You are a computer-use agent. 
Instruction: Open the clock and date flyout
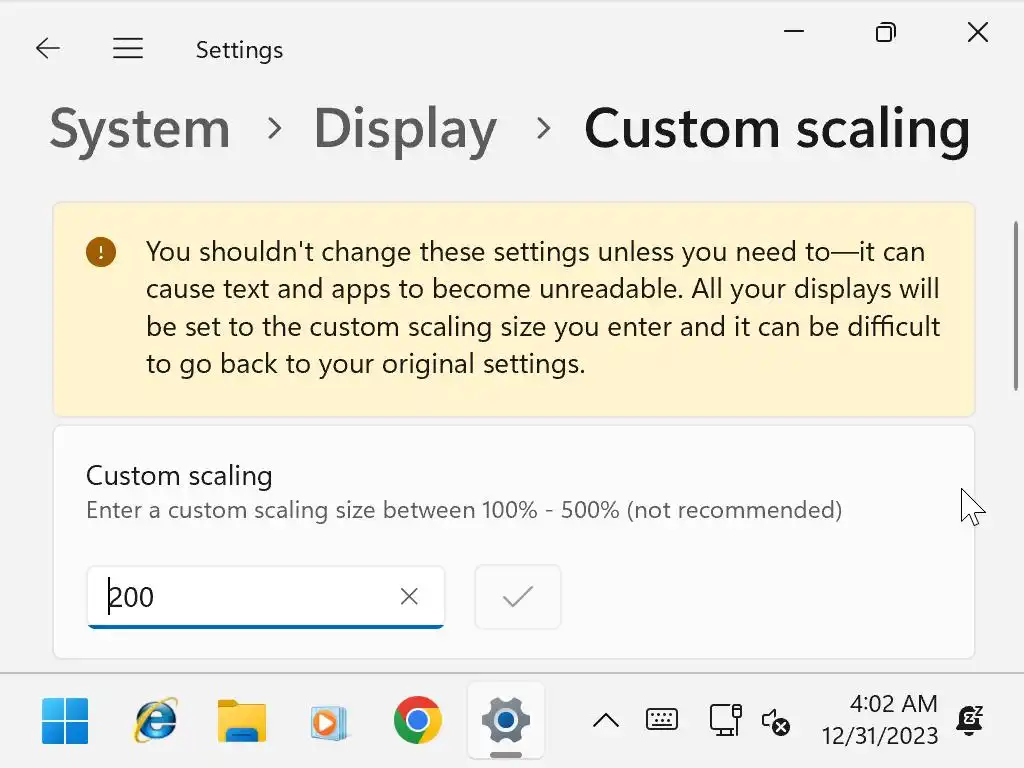point(880,720)
